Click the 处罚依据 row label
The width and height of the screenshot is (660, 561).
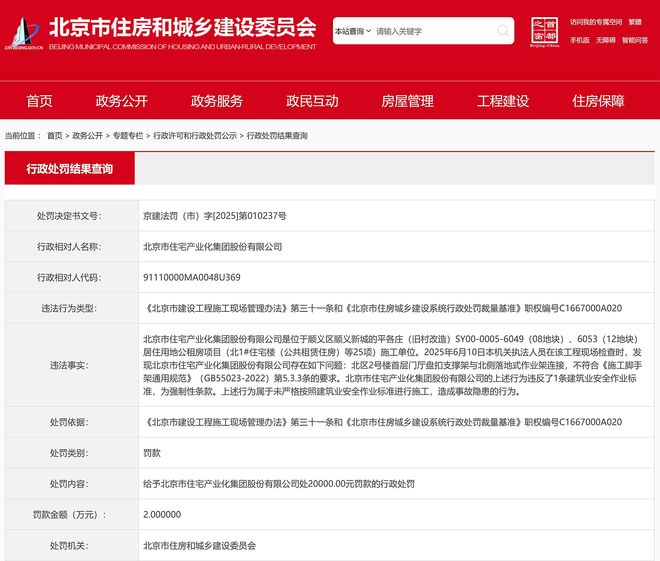coord(69,422)
